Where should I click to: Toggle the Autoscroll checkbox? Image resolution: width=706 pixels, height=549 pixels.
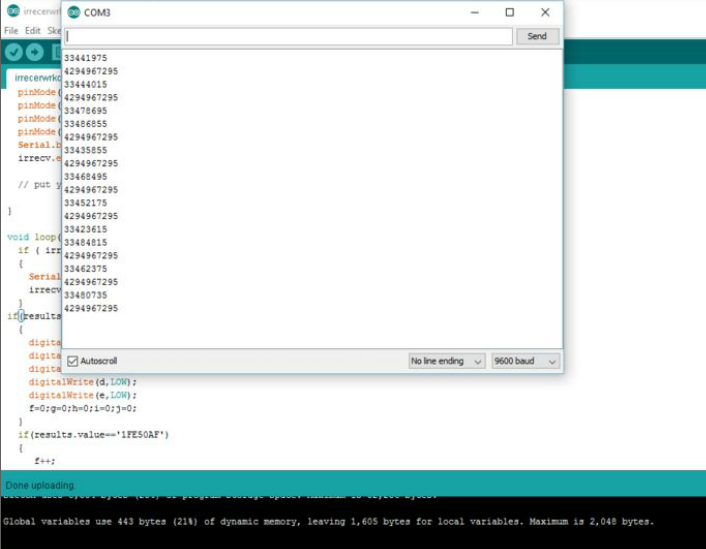click(x=72, y=361)
